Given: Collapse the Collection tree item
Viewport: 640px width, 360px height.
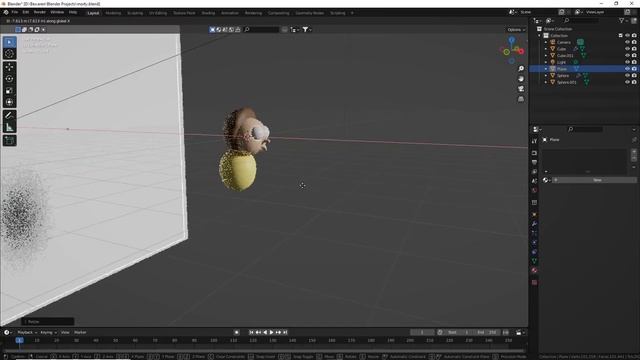Looking at the screenshot, I should (x=540, y=36).
